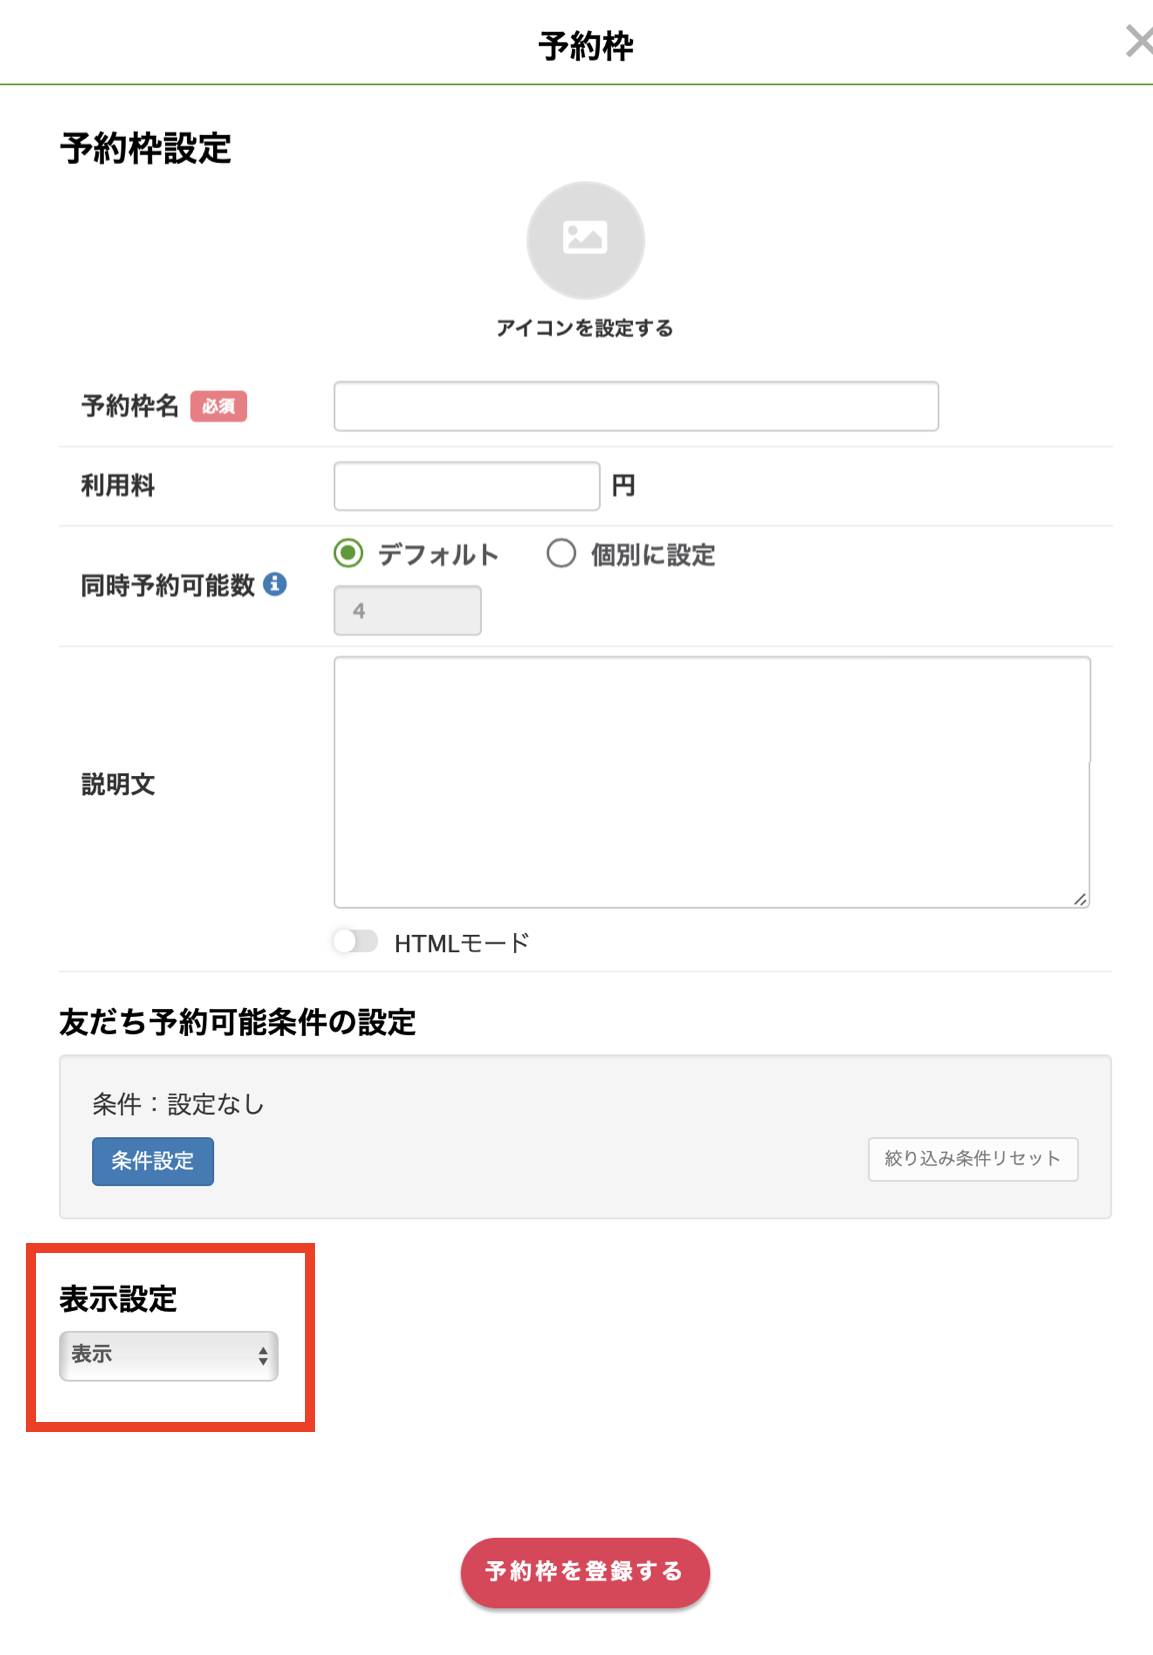Click the gray image placeholder icon
This screenshot has width=1153, height=1655.
pyautogui.click(x=585, y=240)
